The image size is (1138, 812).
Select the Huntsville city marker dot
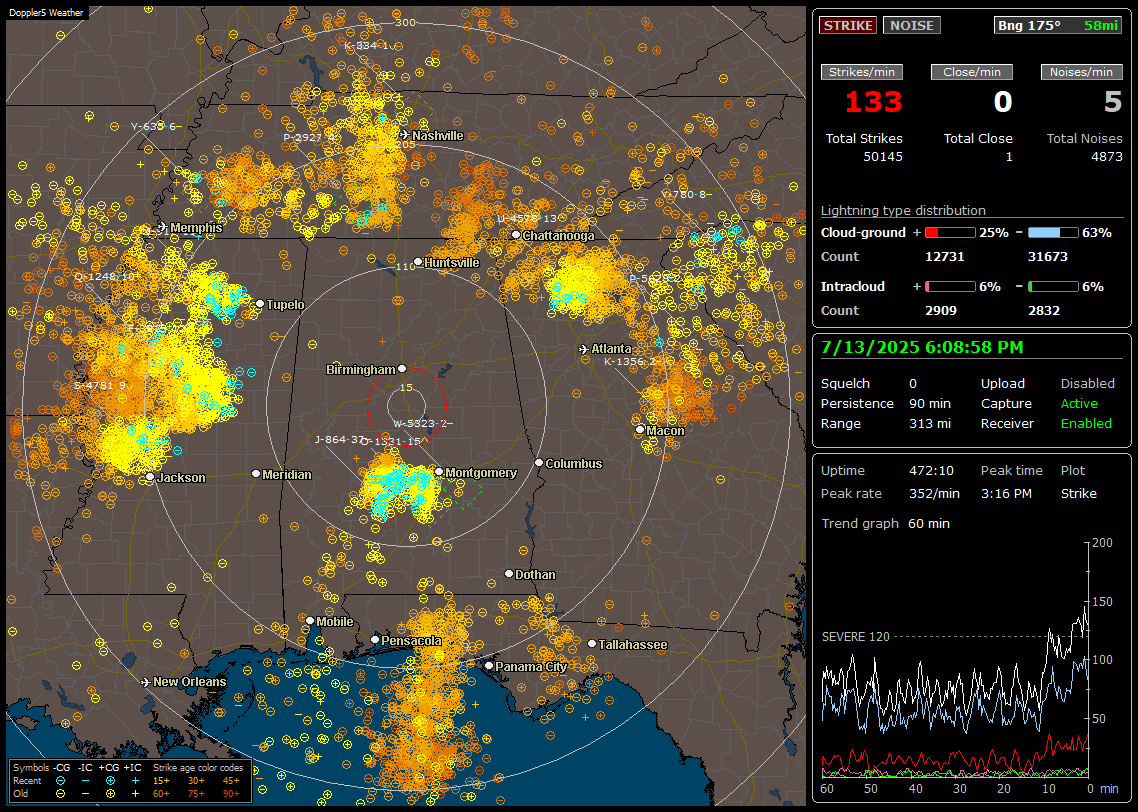pyautogui.click(x=417, y=262)
